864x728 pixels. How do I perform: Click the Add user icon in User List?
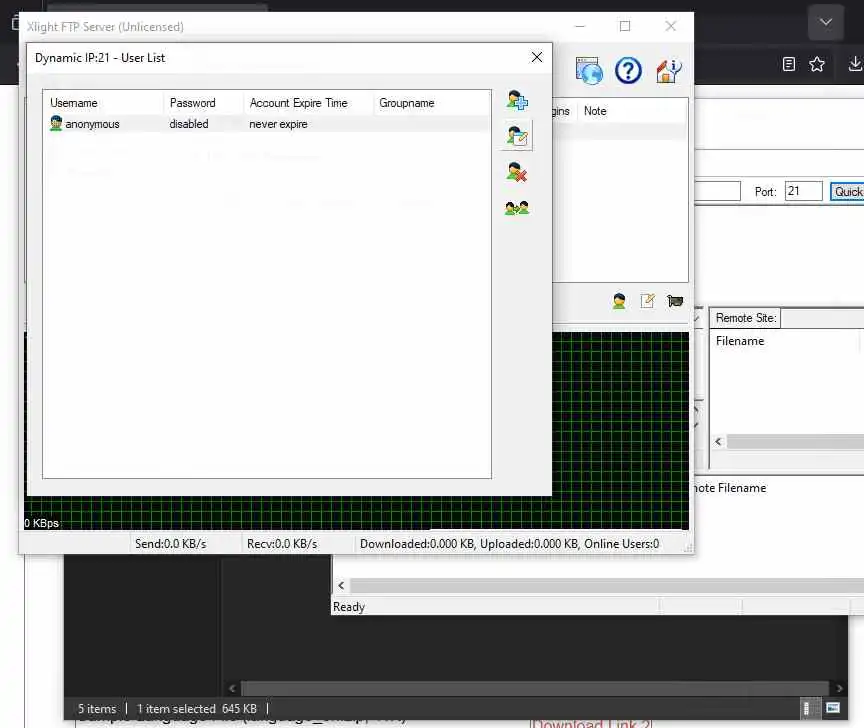(517, 100)
